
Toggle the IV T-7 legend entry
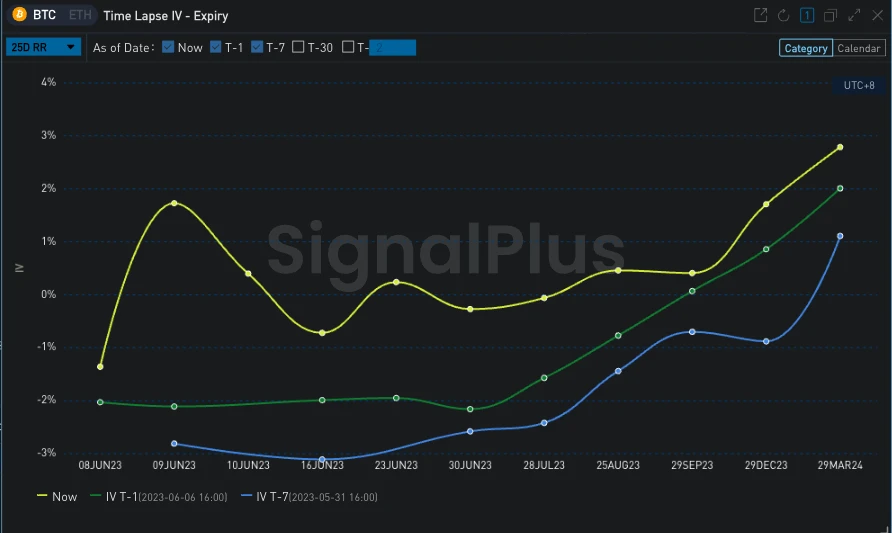309,496
